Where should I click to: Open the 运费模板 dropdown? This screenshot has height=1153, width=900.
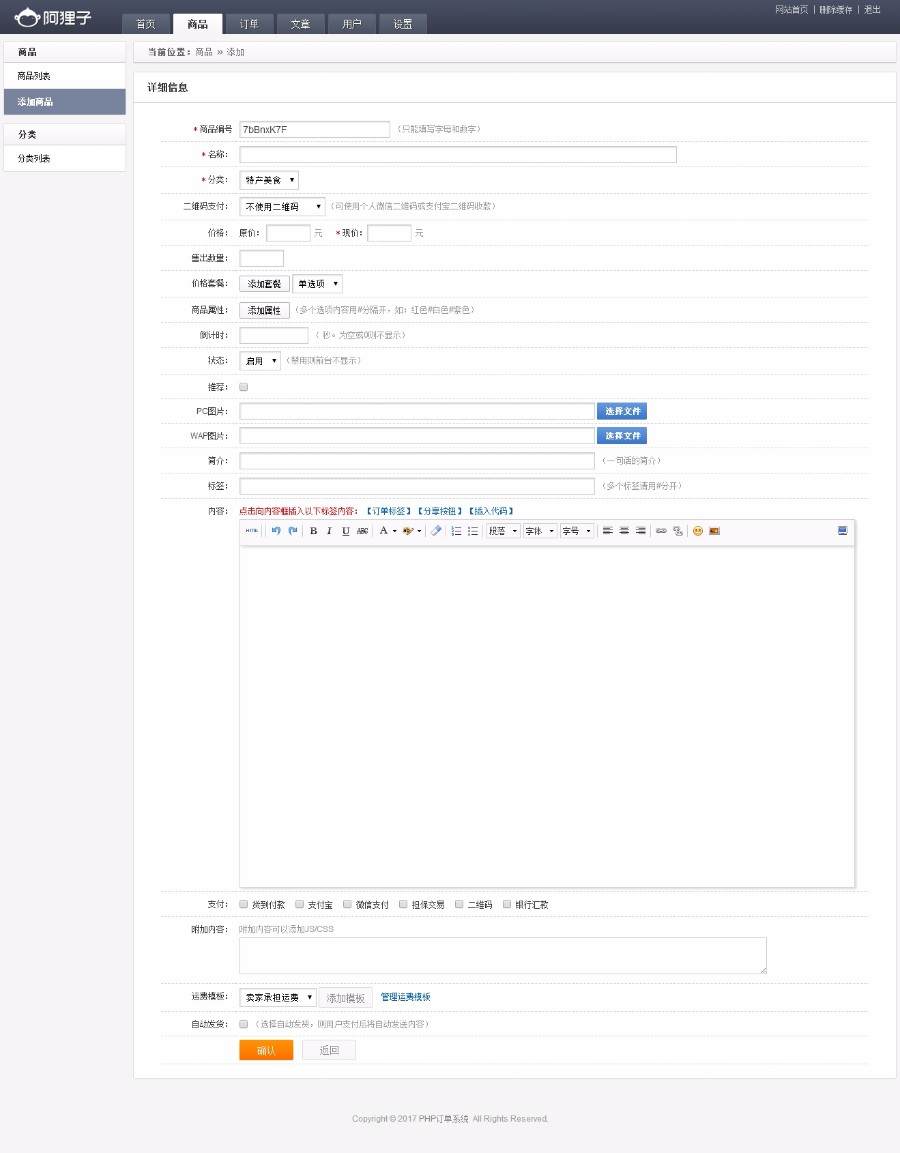[278, 997]
